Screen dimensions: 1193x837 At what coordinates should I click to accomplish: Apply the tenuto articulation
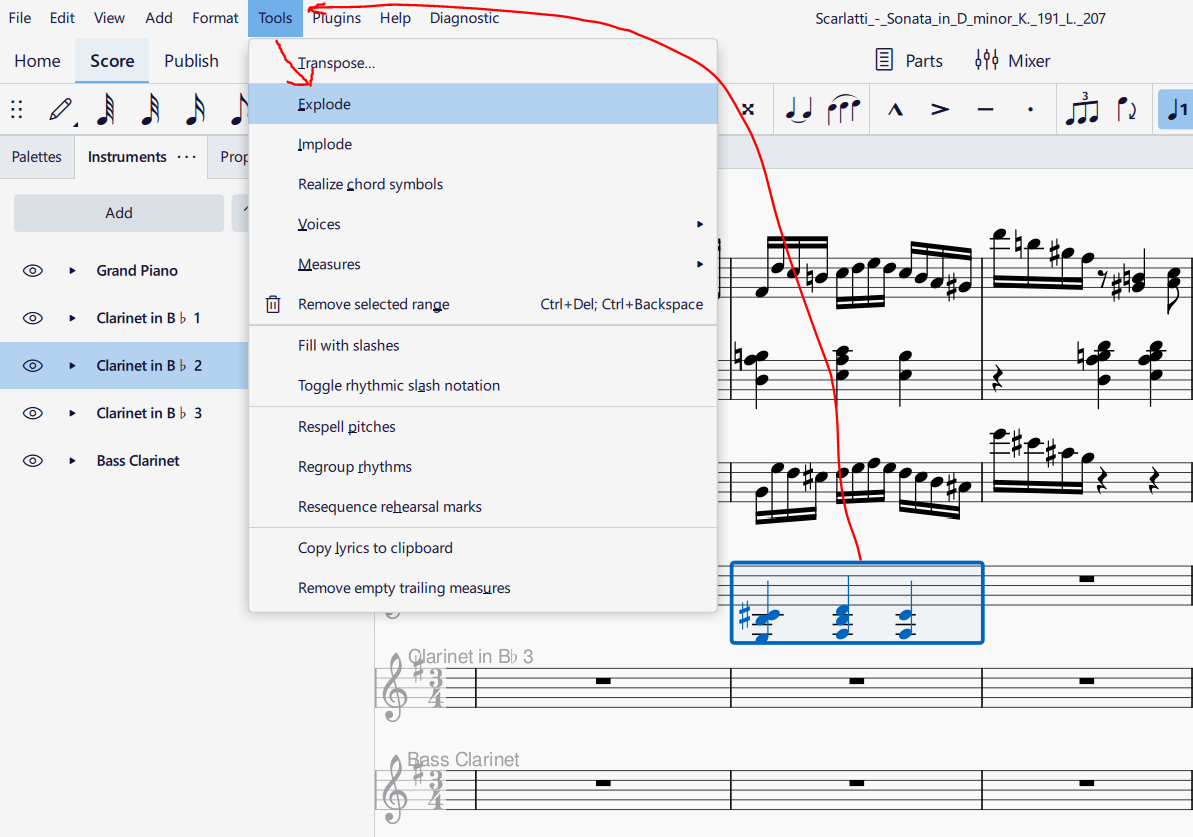985,110
